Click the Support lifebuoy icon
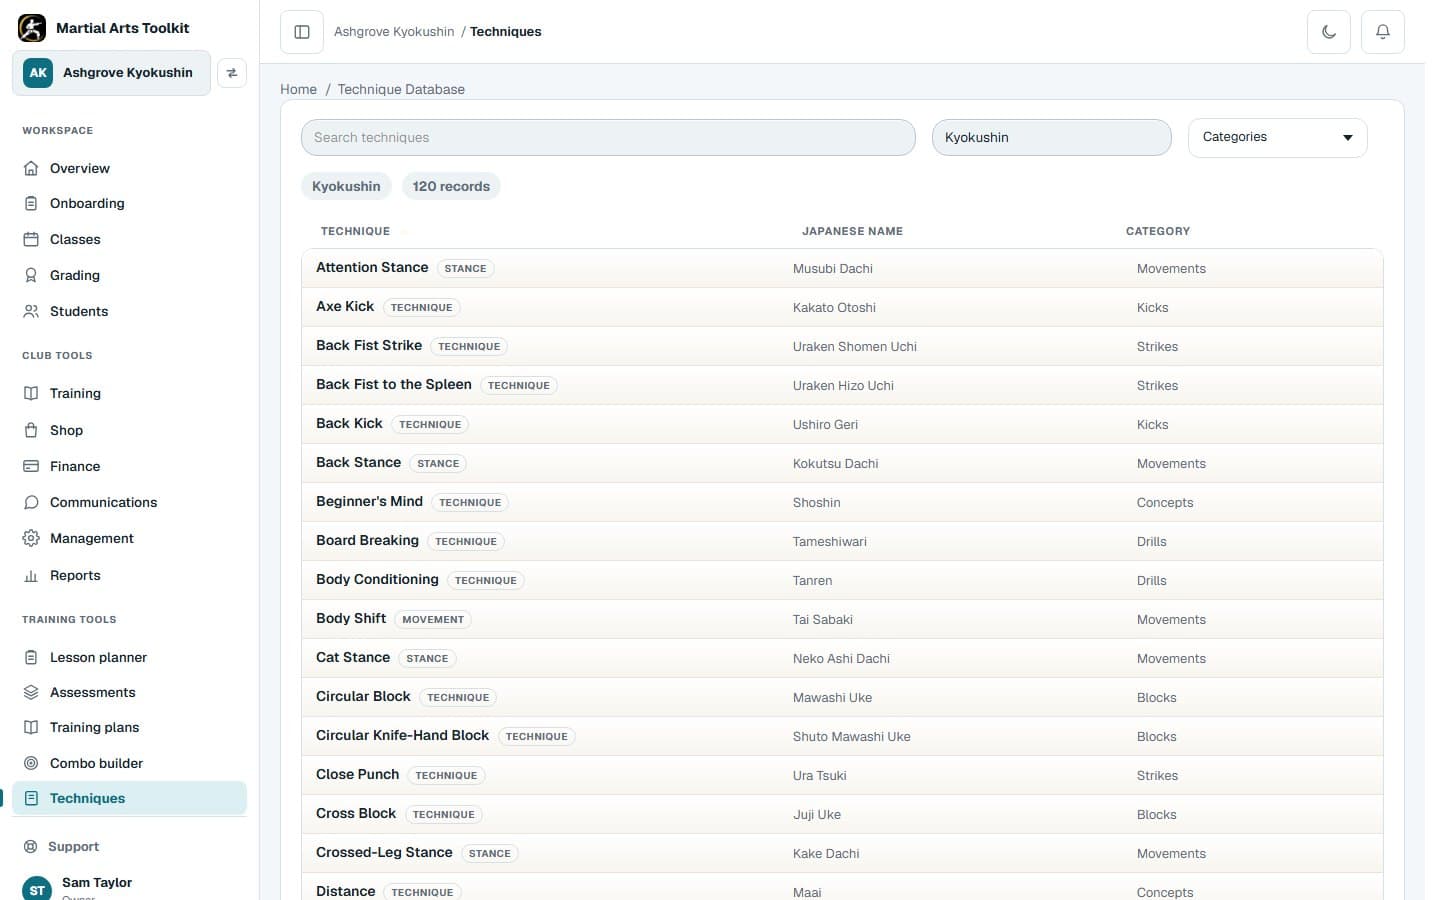The width and height of the screenshot is (1440, 900). 31,846
